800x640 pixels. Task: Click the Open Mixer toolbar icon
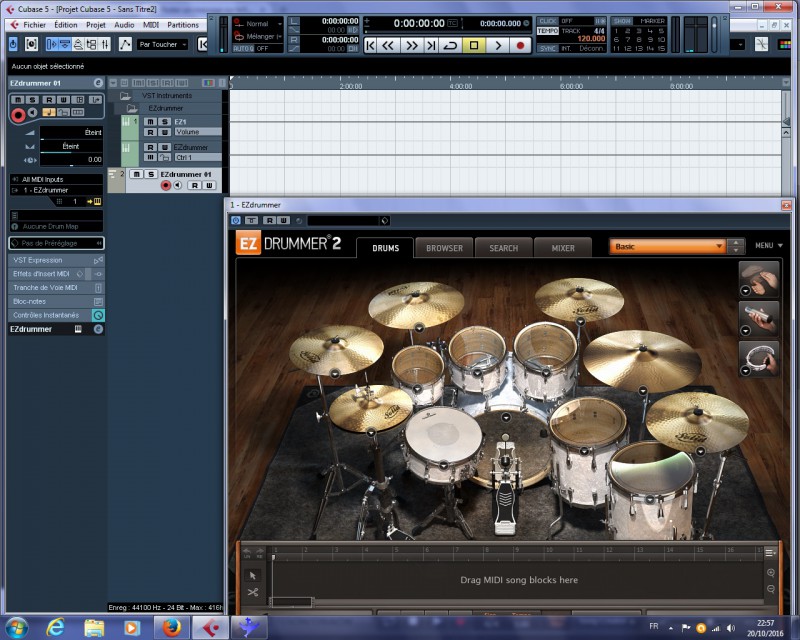[x=105, y=44]
